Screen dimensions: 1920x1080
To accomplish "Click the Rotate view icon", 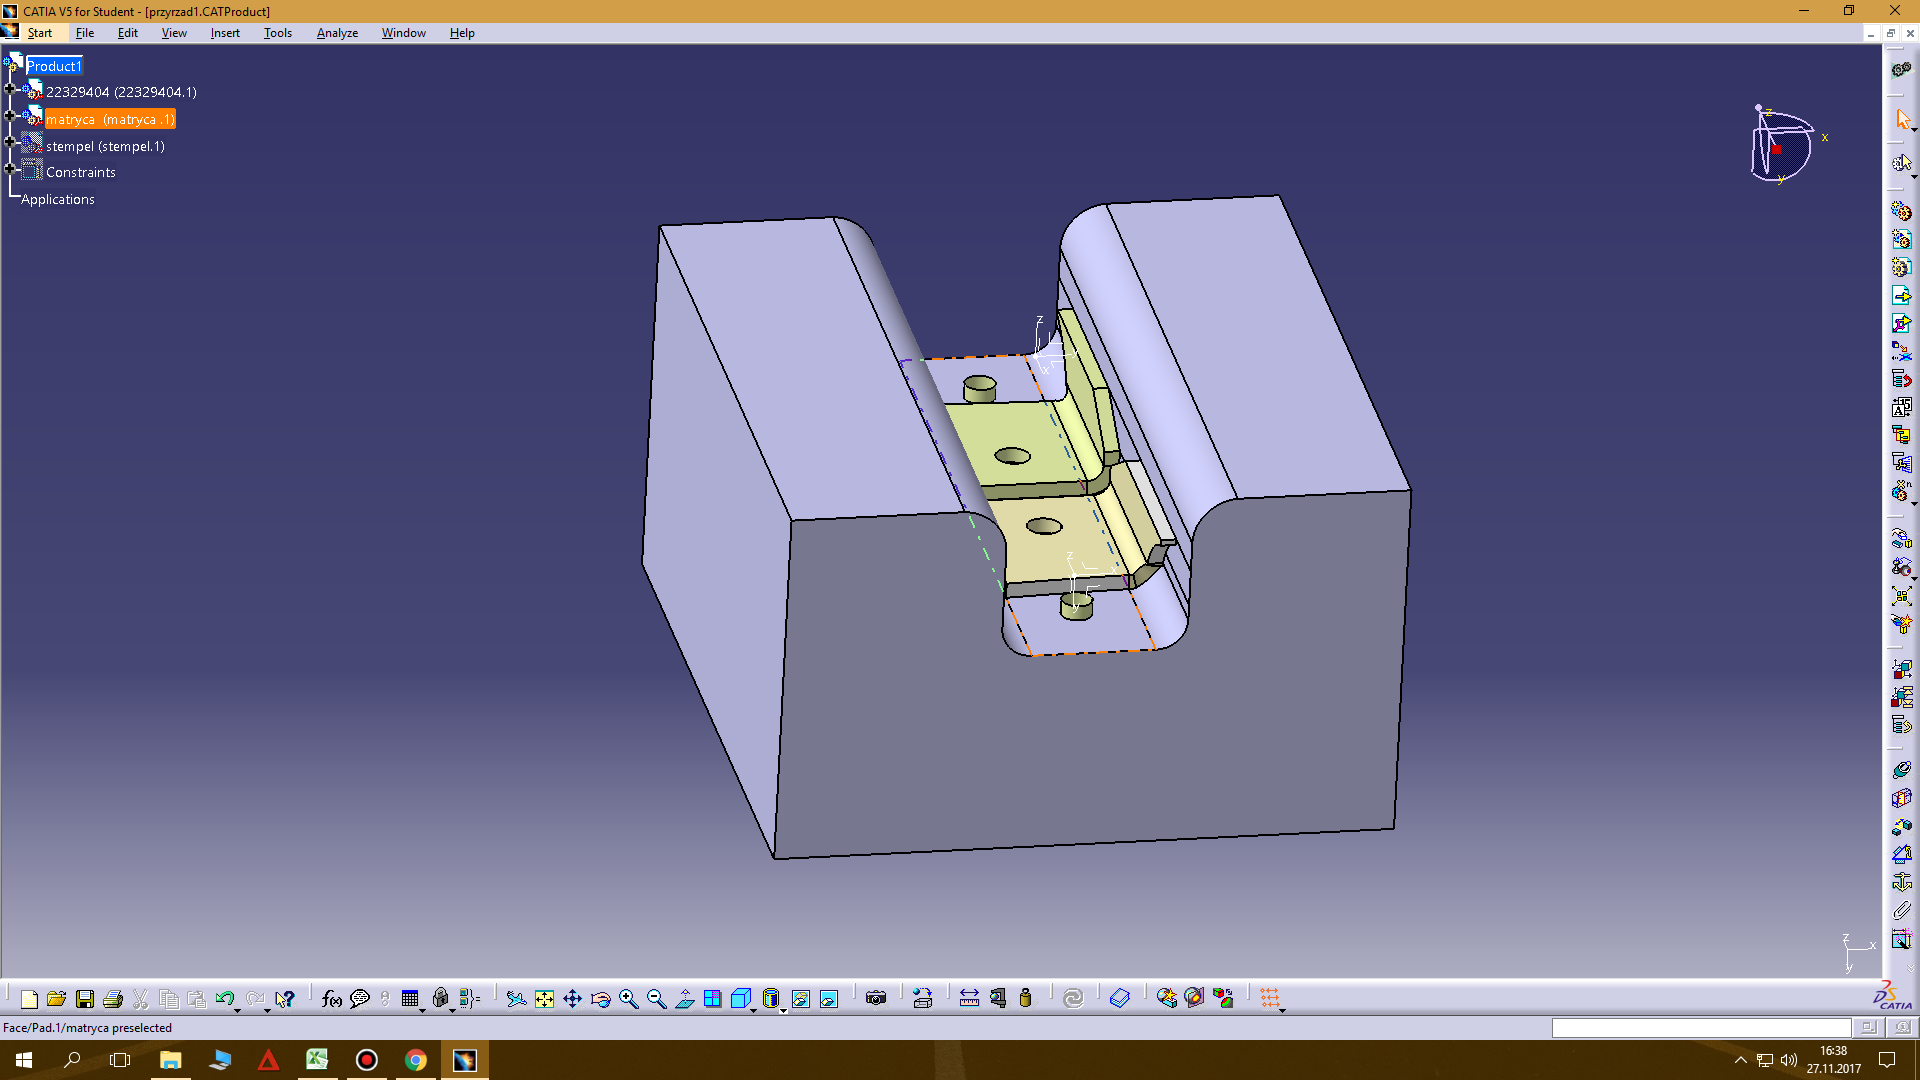I will tap(600, 999).
